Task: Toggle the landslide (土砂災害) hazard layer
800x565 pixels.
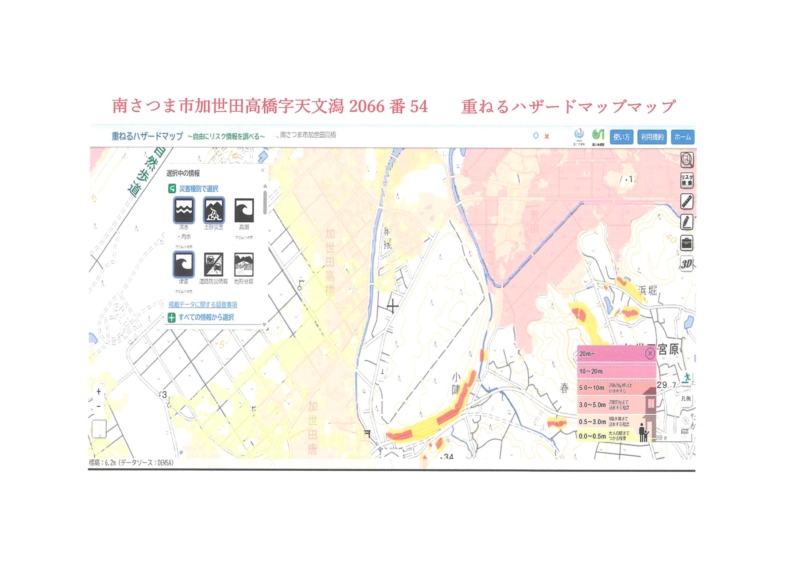Action: 214,210
